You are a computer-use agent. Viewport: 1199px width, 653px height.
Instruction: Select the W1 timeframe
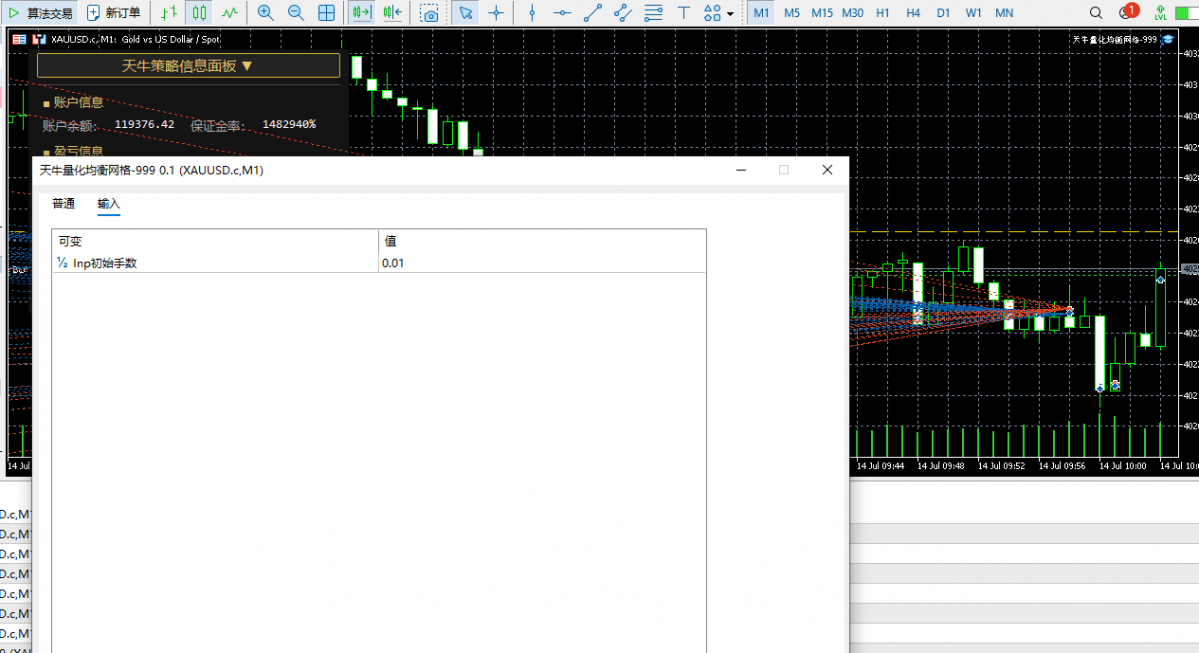[973, 13]
